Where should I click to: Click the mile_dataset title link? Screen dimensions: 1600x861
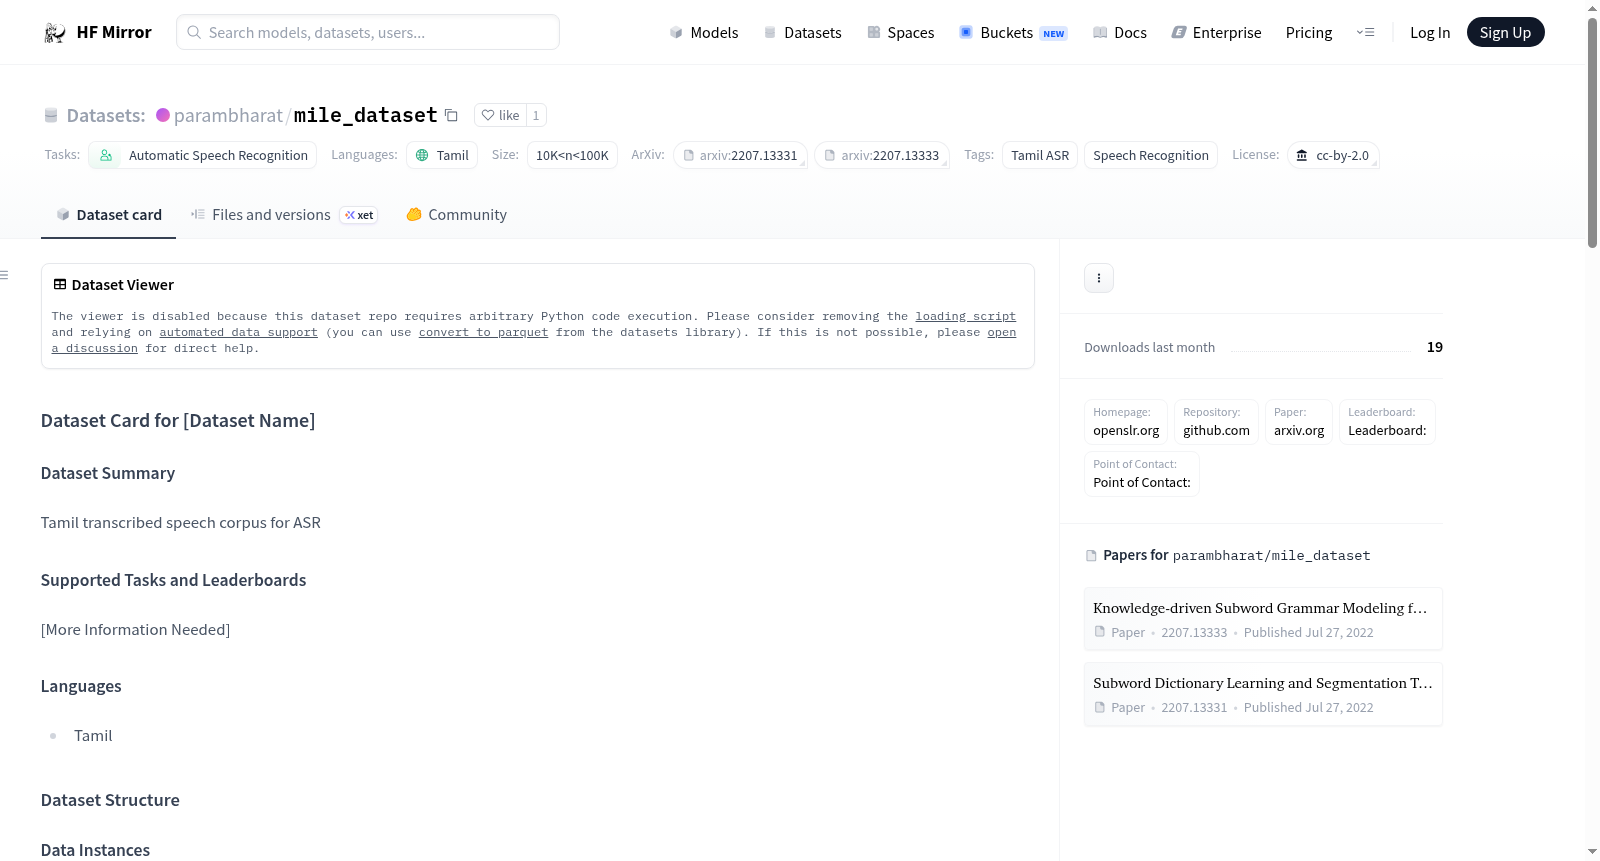click(365, 116)
